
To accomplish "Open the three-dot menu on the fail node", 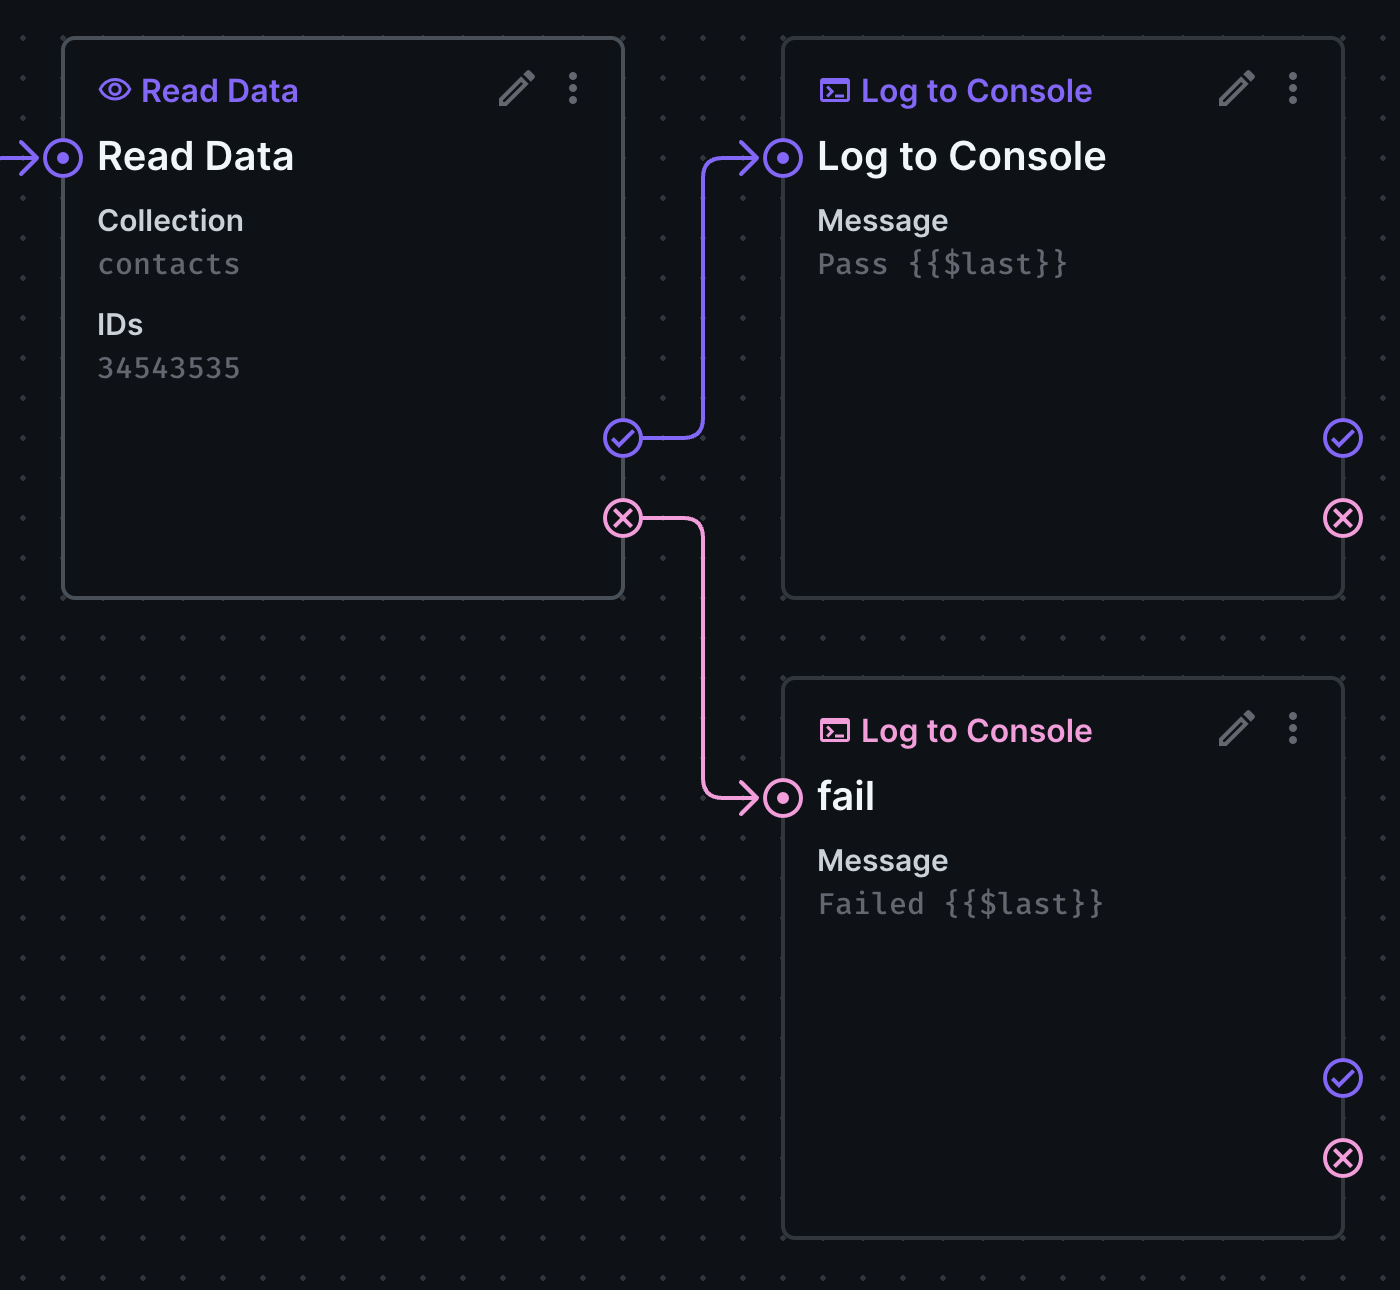I will [x=1292, y=730].
